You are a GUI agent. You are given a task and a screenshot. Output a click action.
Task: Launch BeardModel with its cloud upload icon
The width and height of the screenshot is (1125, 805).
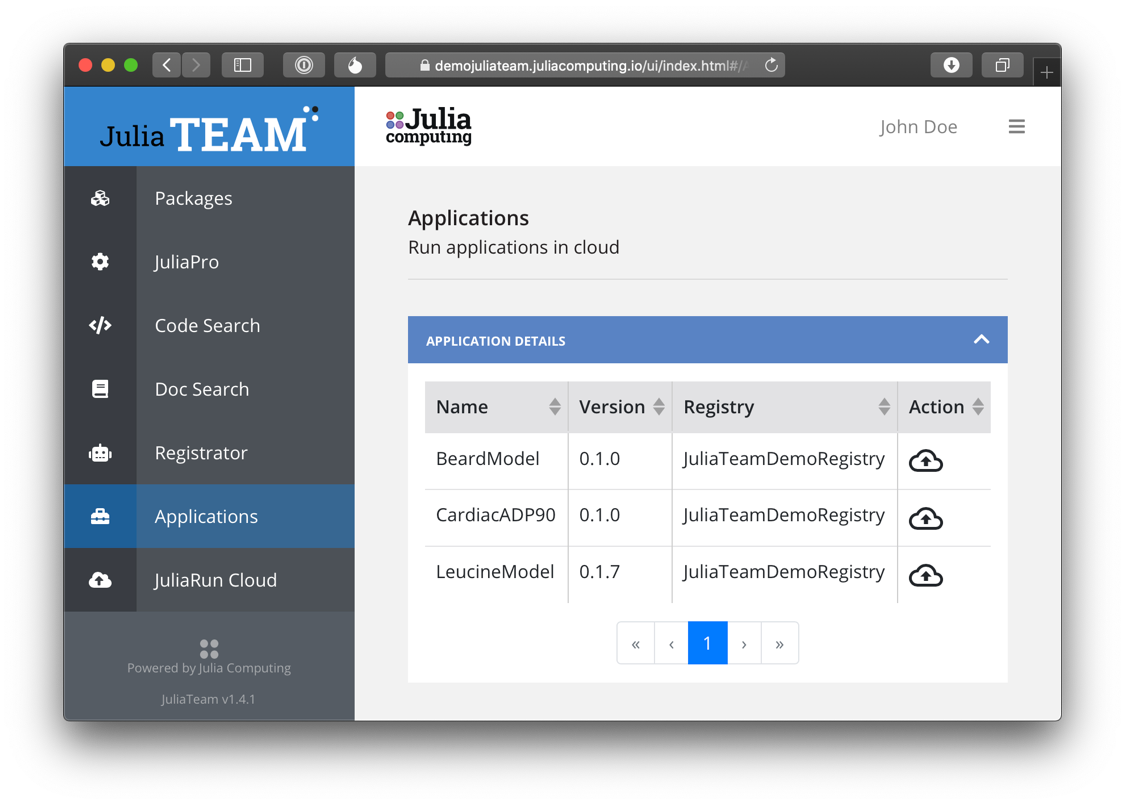(926, 461)
